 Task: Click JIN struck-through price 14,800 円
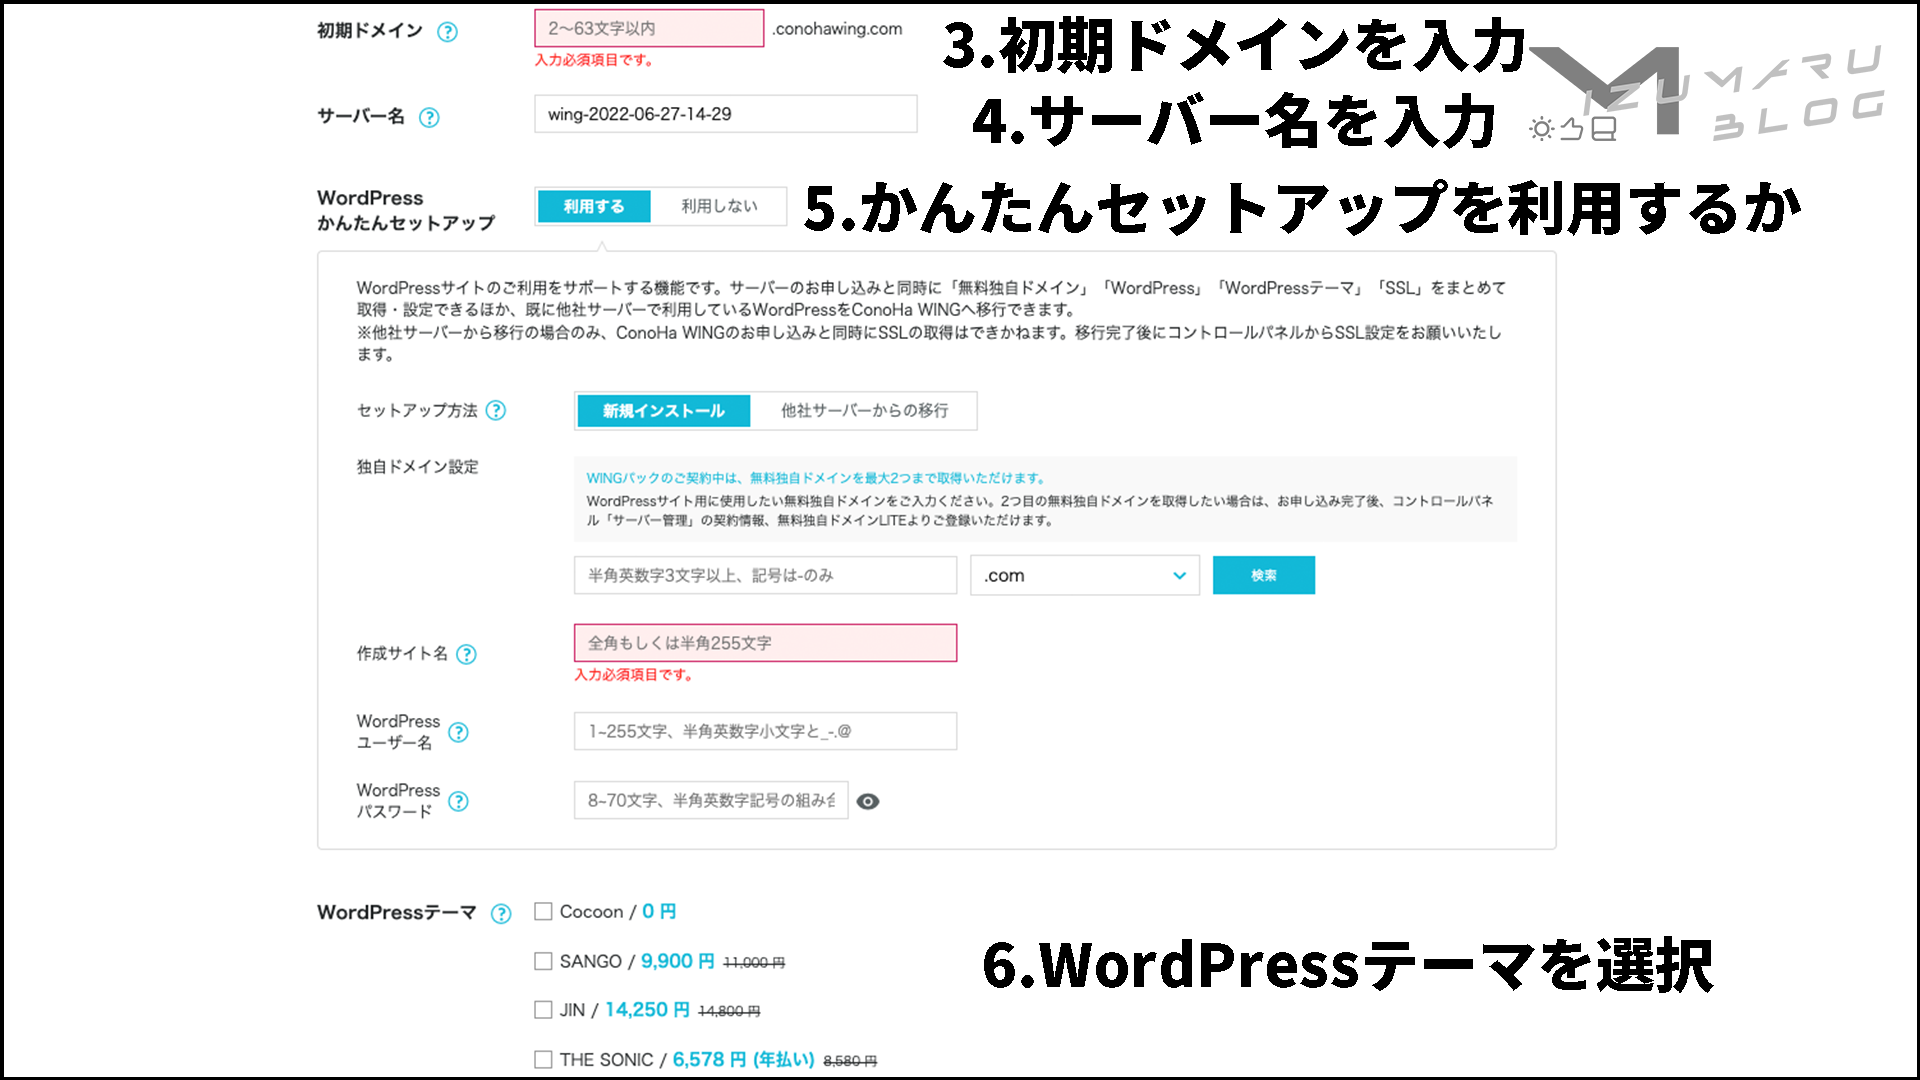[729, 1011]
